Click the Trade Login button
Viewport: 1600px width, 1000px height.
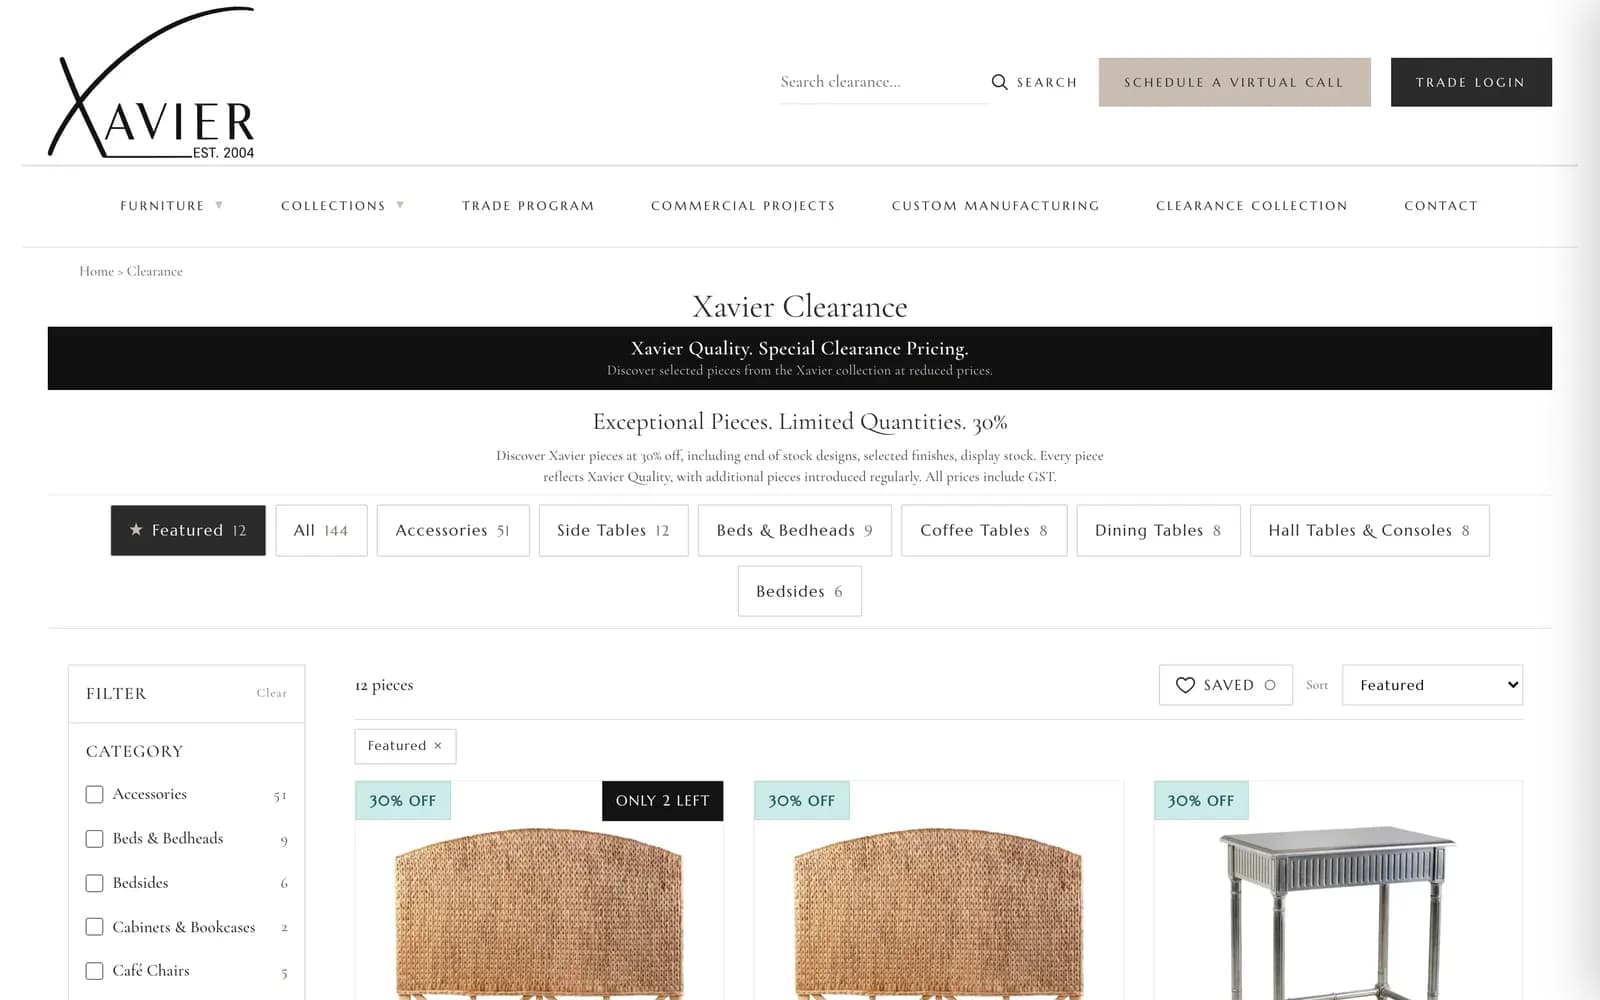pos(1471,82)
